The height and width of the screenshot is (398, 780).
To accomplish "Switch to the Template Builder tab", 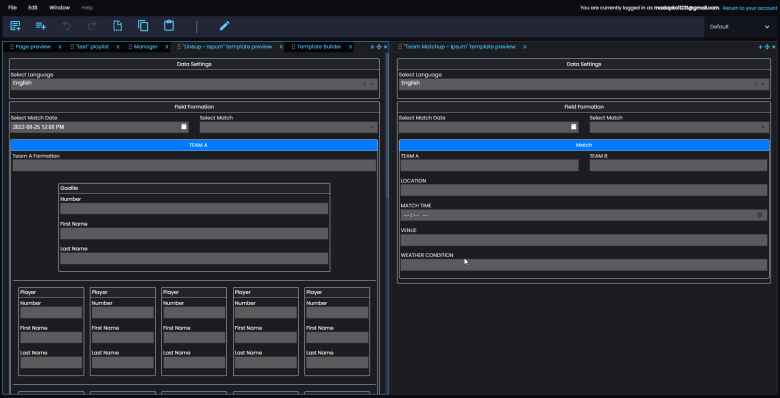I will click(x=319, y=47).
